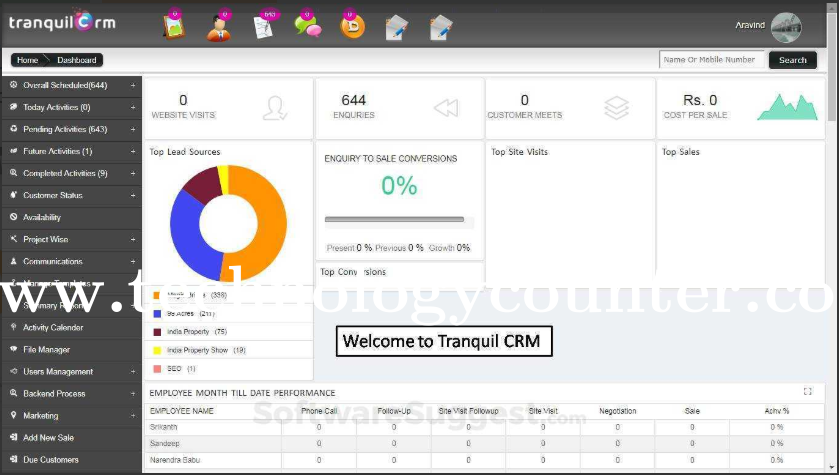Open the chat bubbles icon in toolbar

[x=308, y=26]
